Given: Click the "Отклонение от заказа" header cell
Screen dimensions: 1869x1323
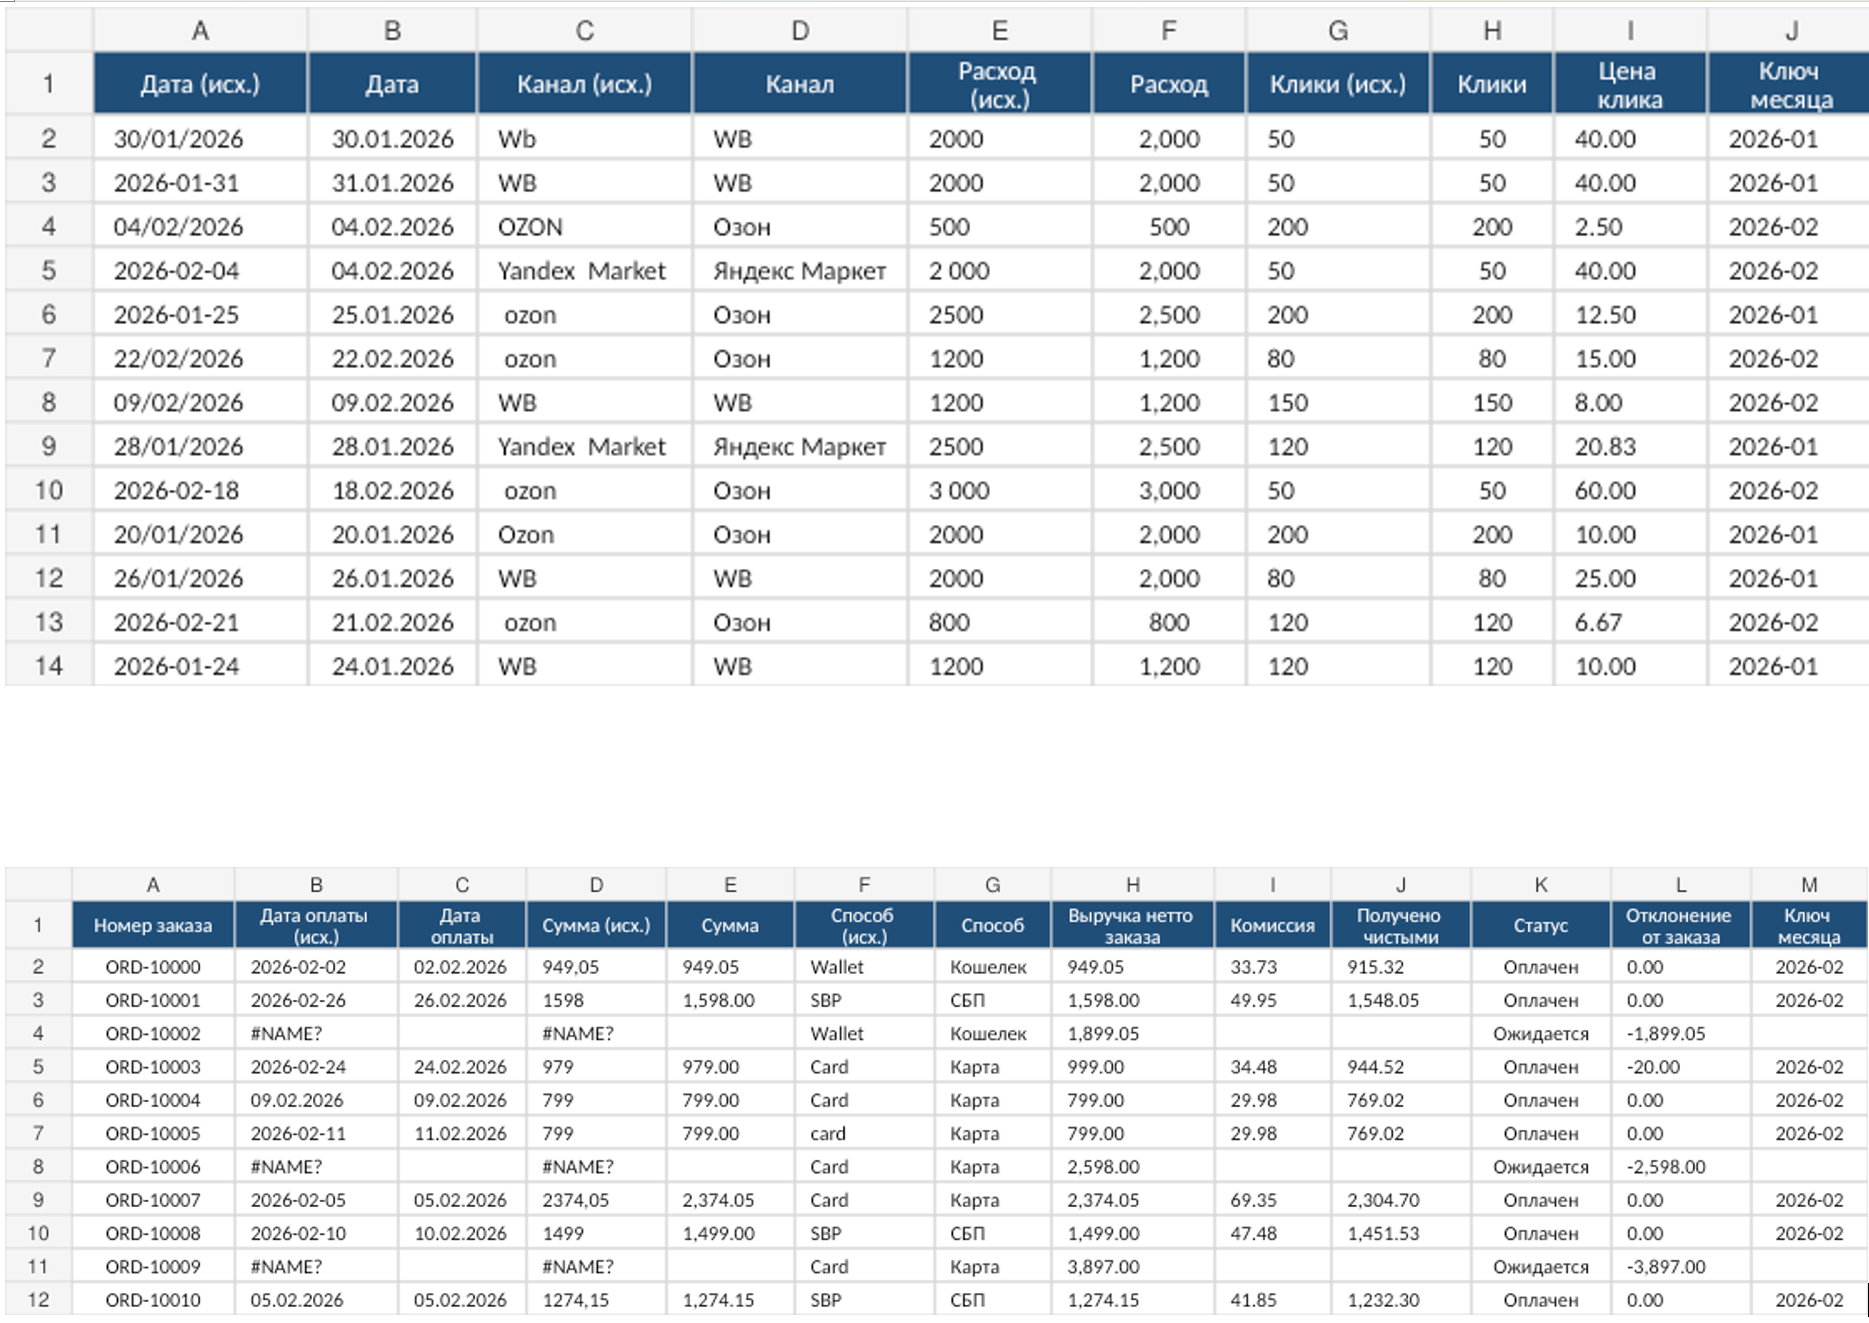Looking at the screenshot, I should click(x=1679, y=926).
